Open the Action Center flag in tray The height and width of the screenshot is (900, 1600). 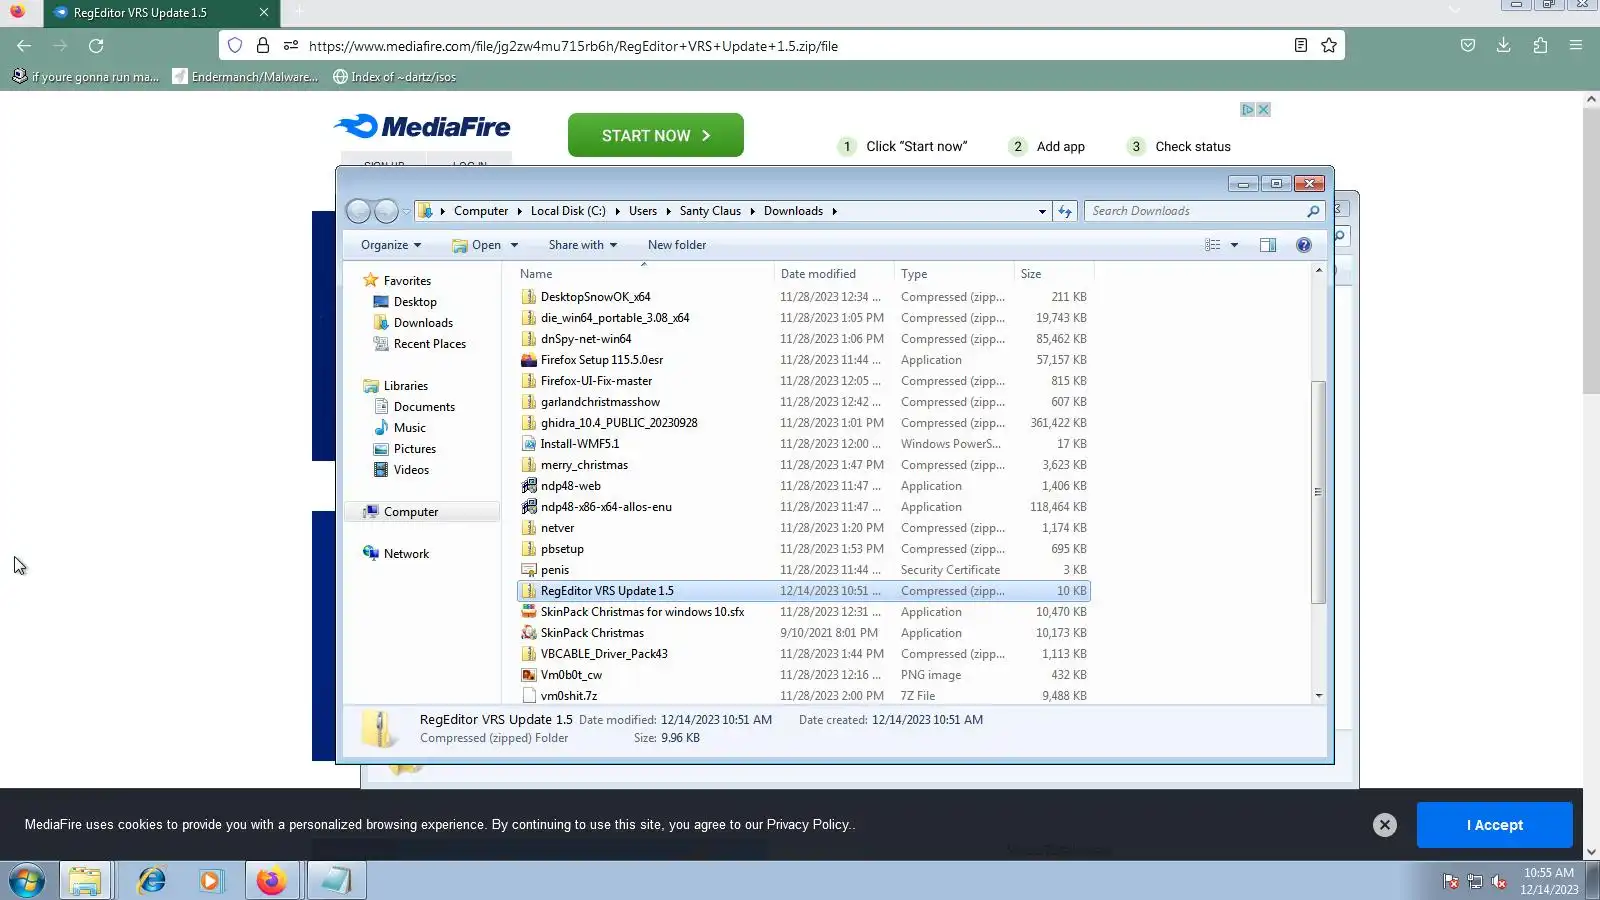coord(1451,881)
